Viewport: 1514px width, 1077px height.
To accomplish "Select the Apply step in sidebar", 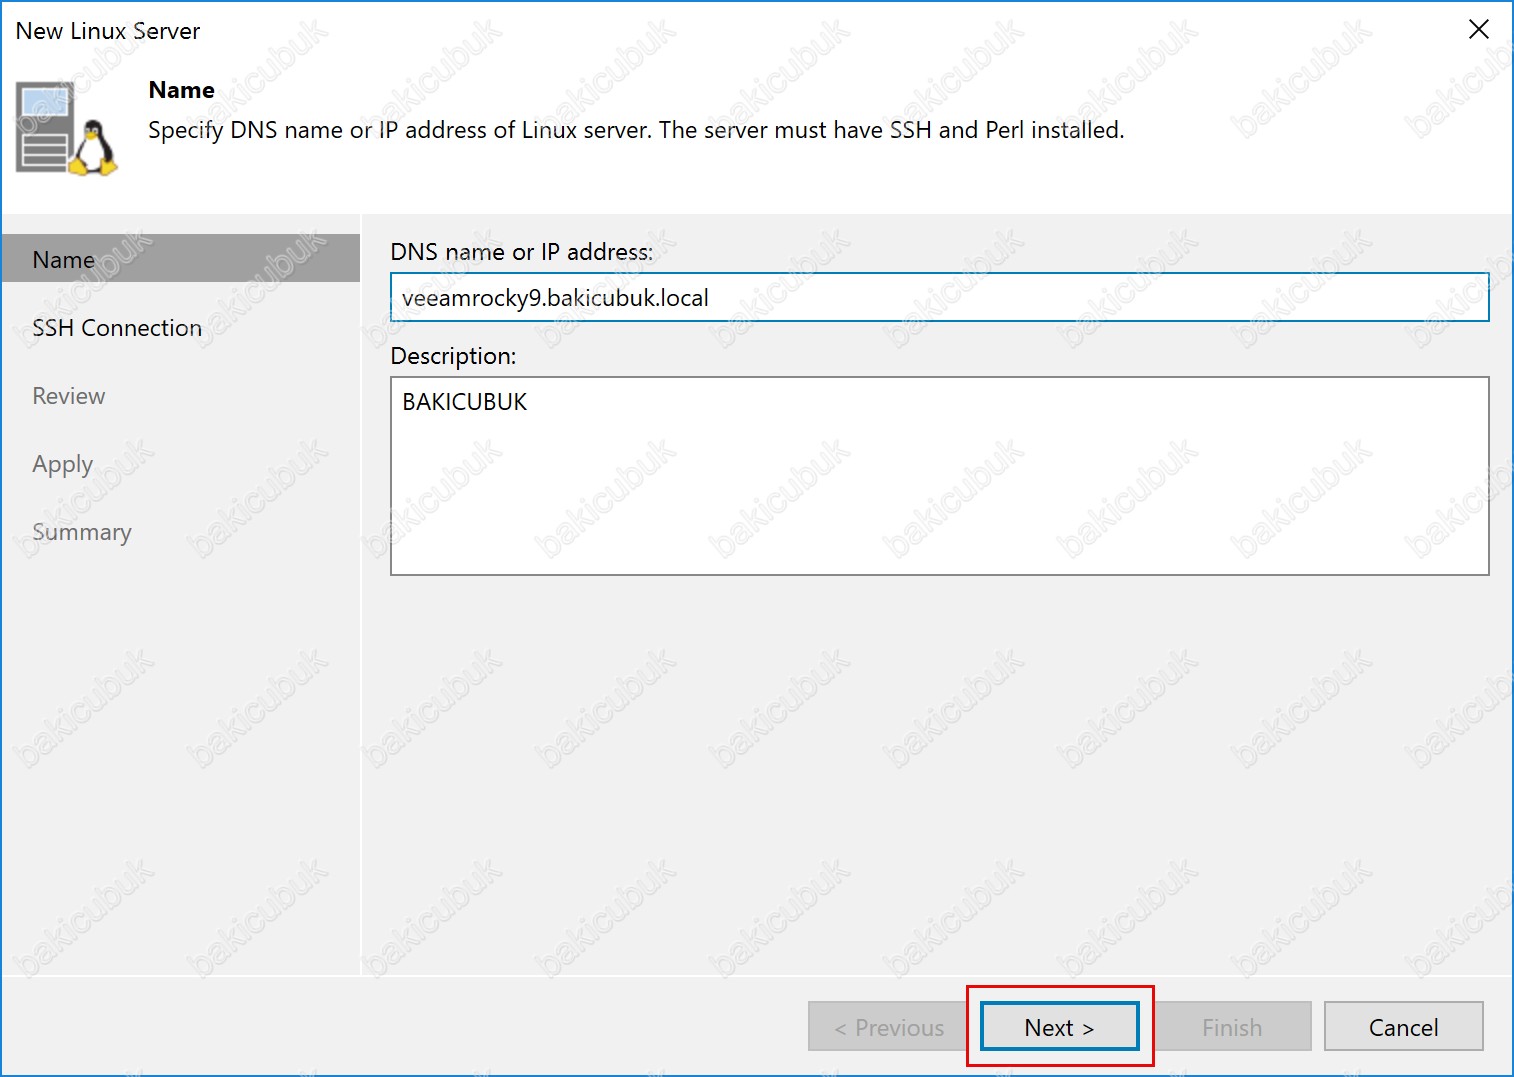I will click(x=63, y=464).
